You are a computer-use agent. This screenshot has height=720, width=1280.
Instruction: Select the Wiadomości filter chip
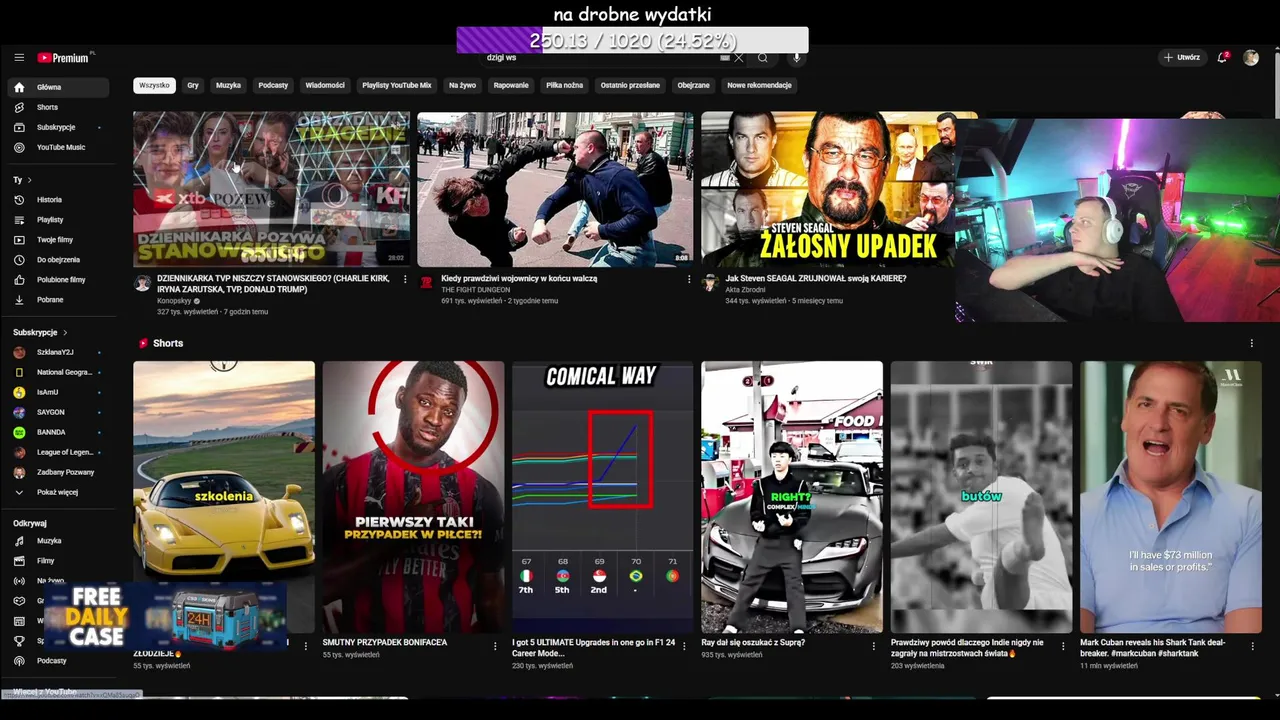point(325,85)
